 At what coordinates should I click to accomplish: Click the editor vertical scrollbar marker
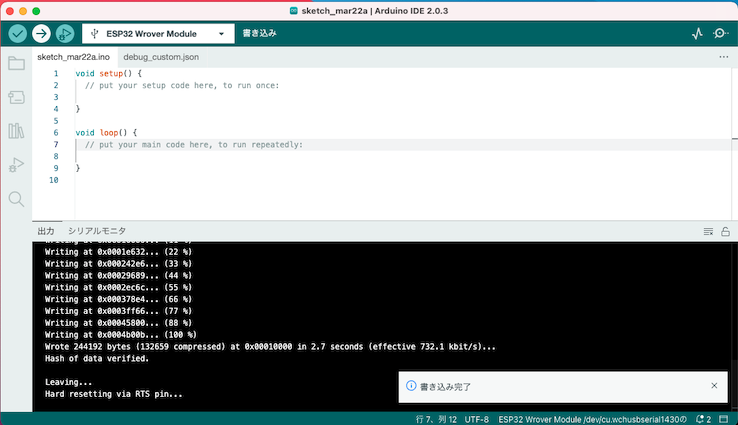coord(735,138)
